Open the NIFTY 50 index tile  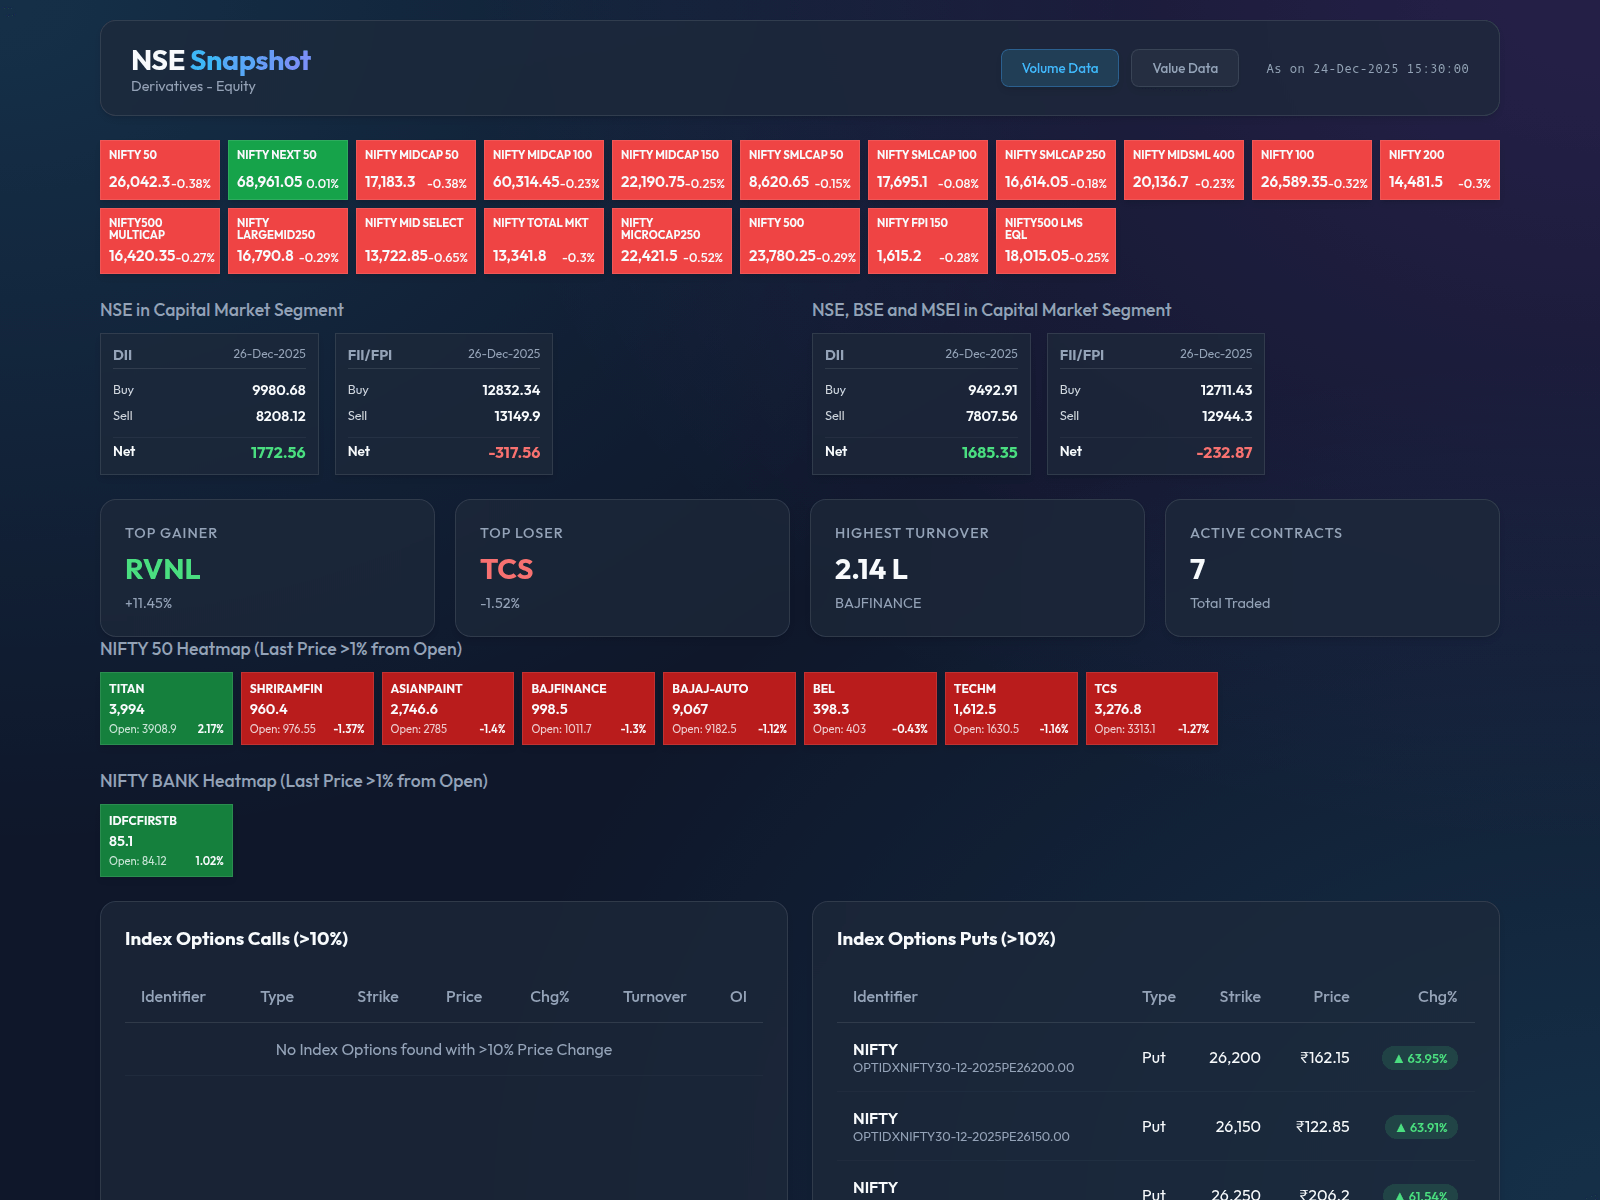tap(160, 170)
